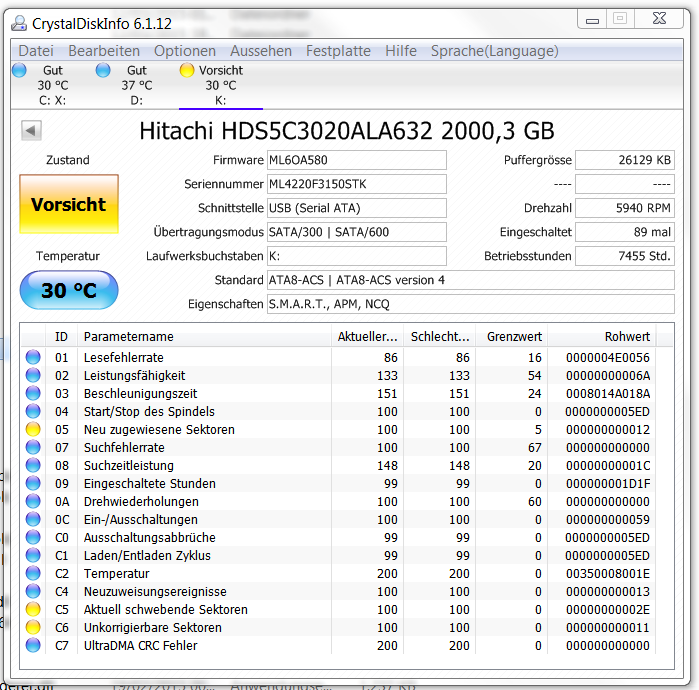Click the yellow warning icon for Unkorrigierbare Sektoren

(33, 628)
